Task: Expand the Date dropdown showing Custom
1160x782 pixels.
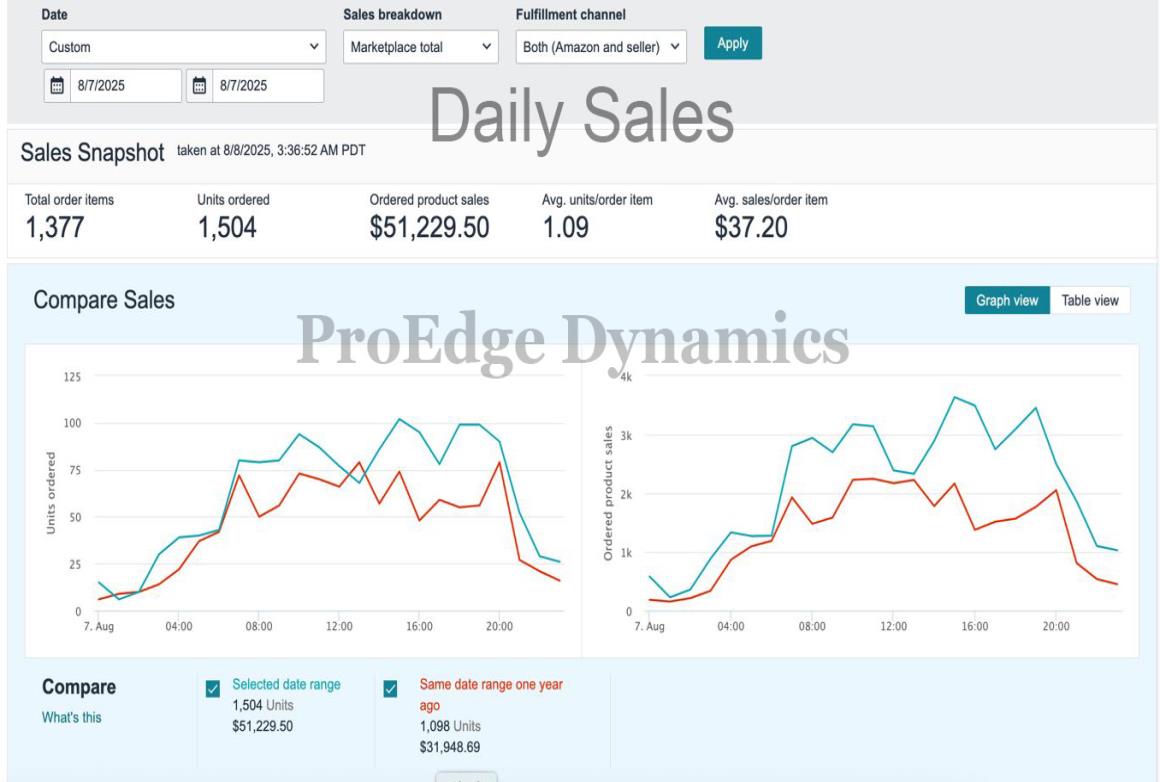Action: coord(185,46)
